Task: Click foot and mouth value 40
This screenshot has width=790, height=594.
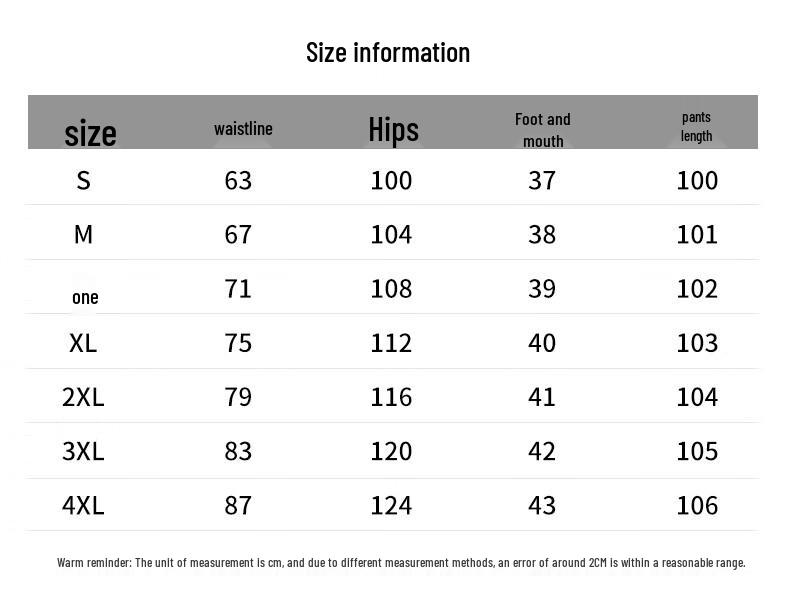Action: point(542,343)
